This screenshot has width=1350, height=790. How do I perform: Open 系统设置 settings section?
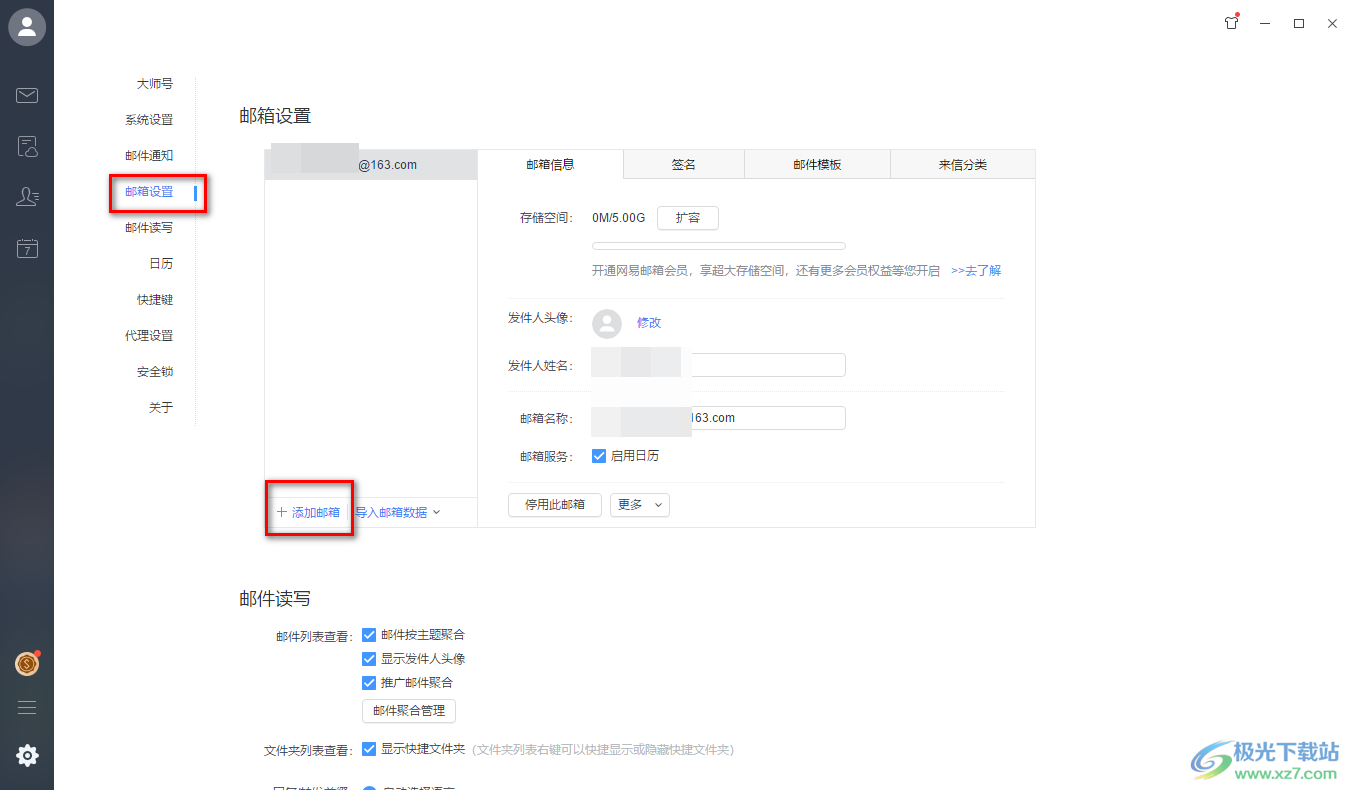pyautogui.click(x=149, y=120)
